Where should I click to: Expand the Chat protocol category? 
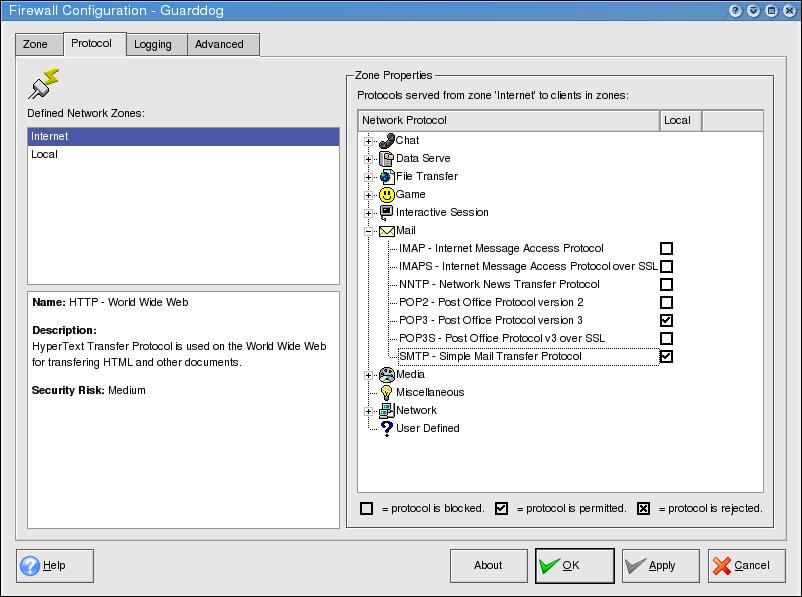(x=369, y=141)
